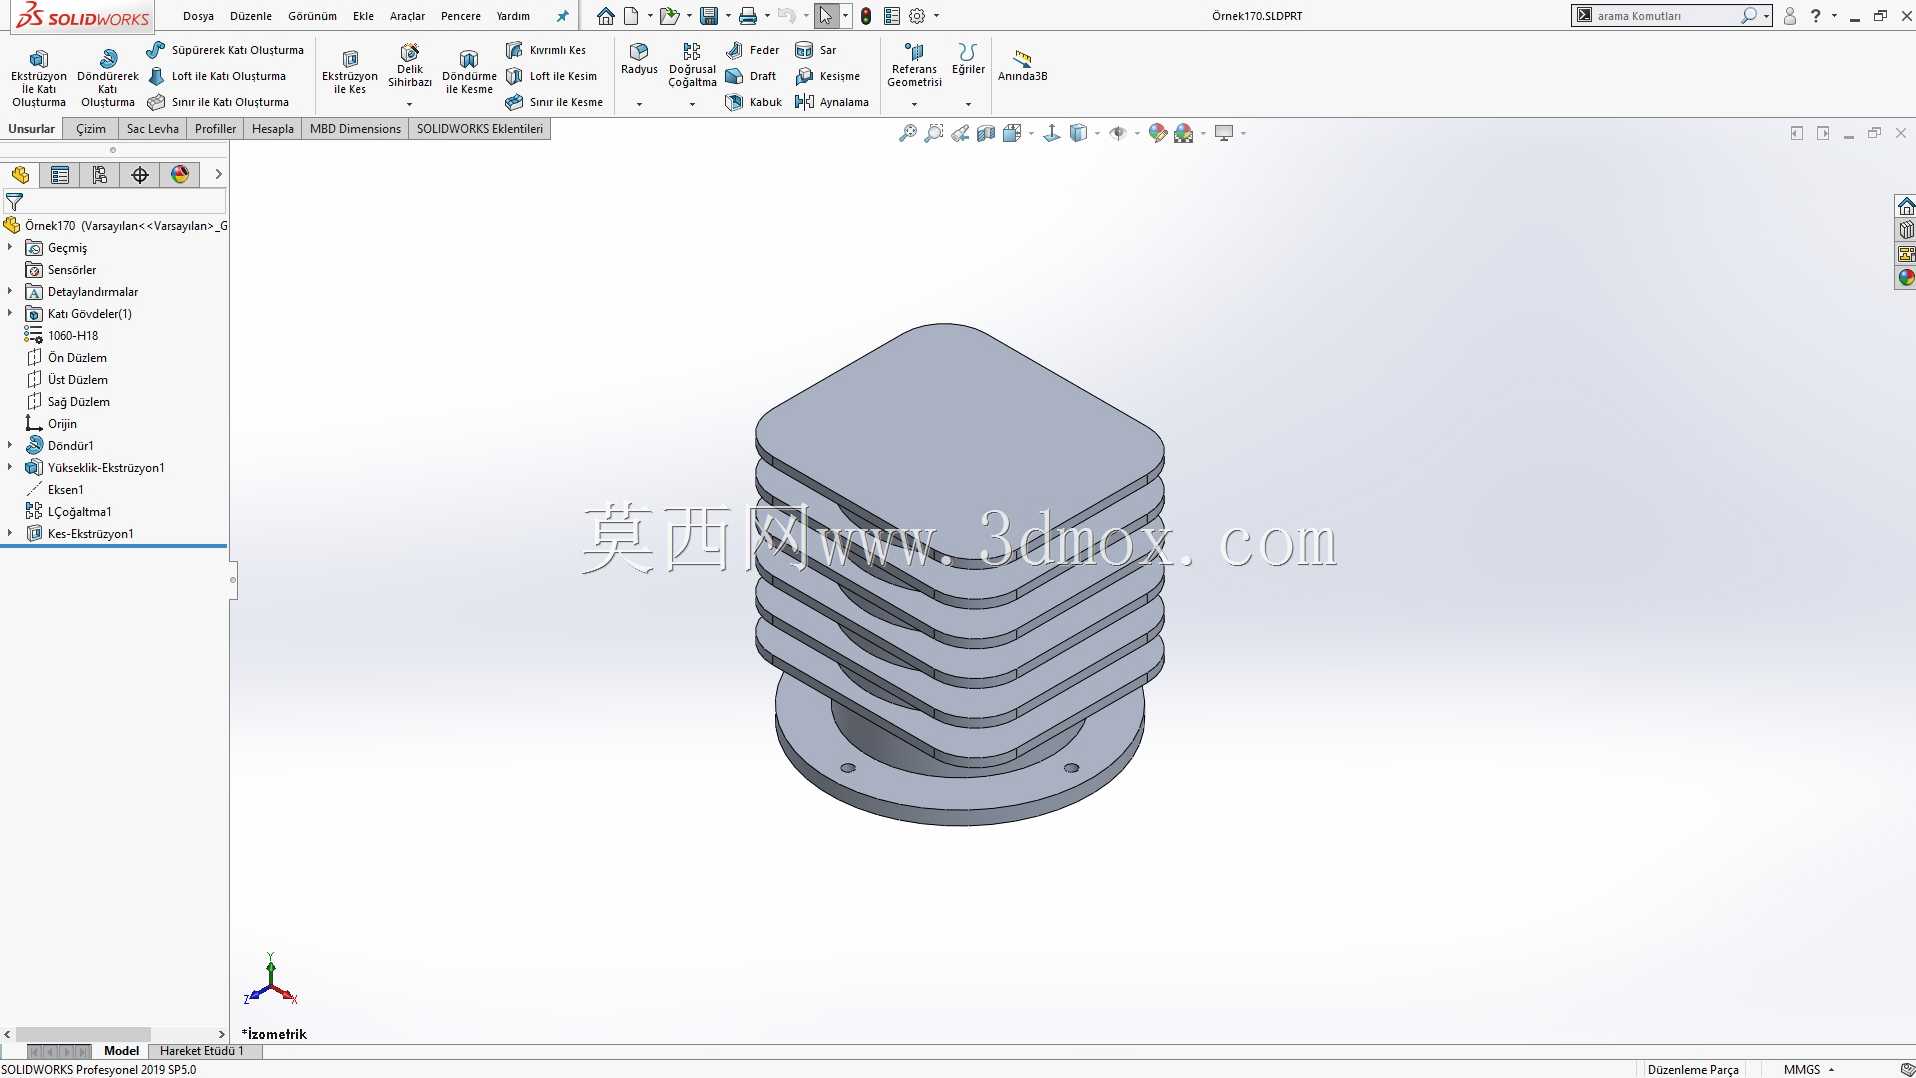This screenshot has width=1916, height=1078.
Task: Open Delik Sihirbazı dropdown arrow
Action: coord(409,104)
